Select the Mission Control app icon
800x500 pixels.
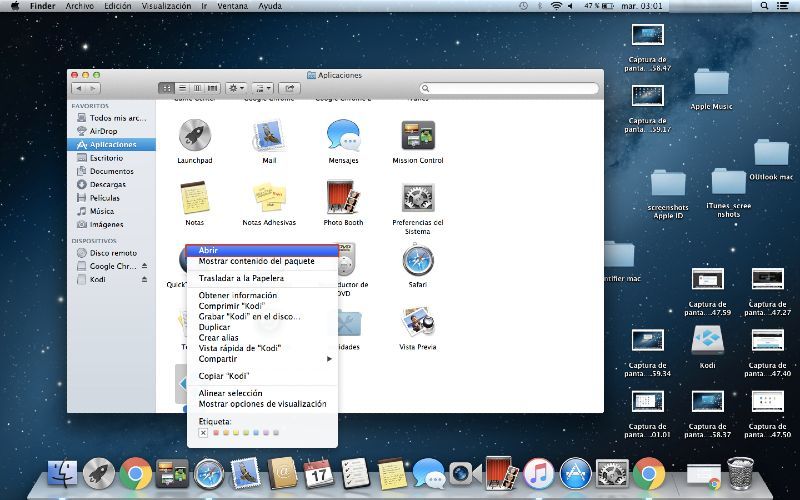click(418, 135)
